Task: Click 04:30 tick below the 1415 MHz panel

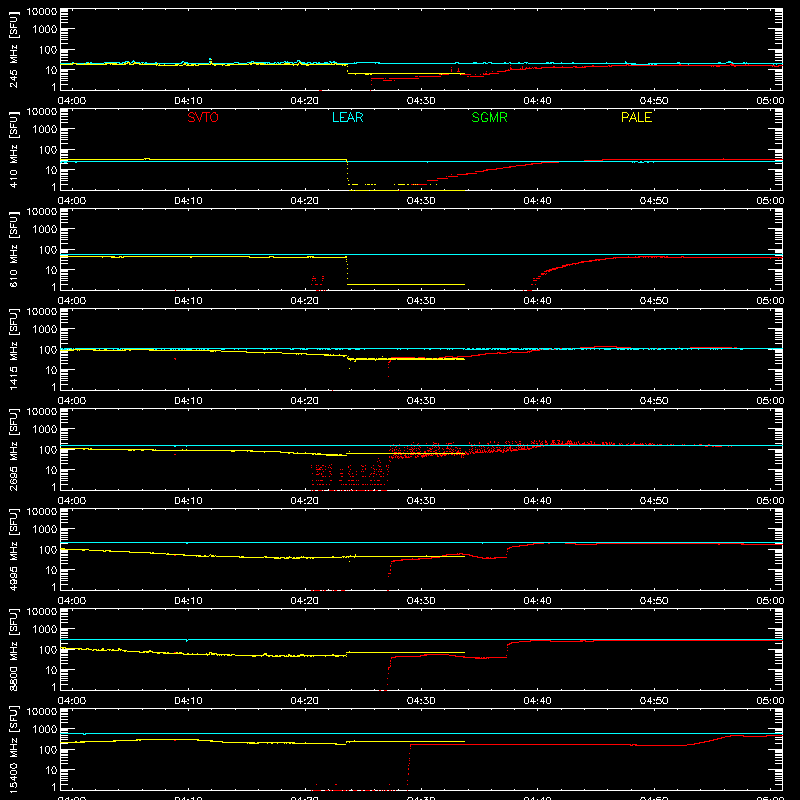Action: pyautogui.click(x=421, y=401)
